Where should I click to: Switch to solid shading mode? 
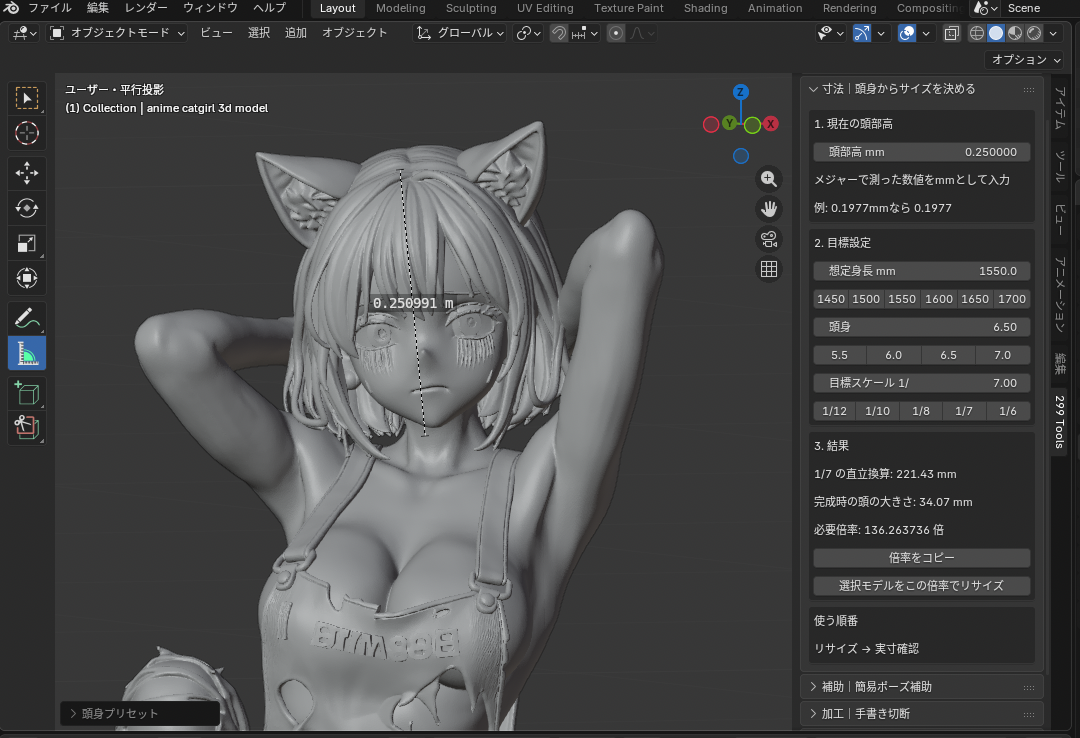click(996, 33)
